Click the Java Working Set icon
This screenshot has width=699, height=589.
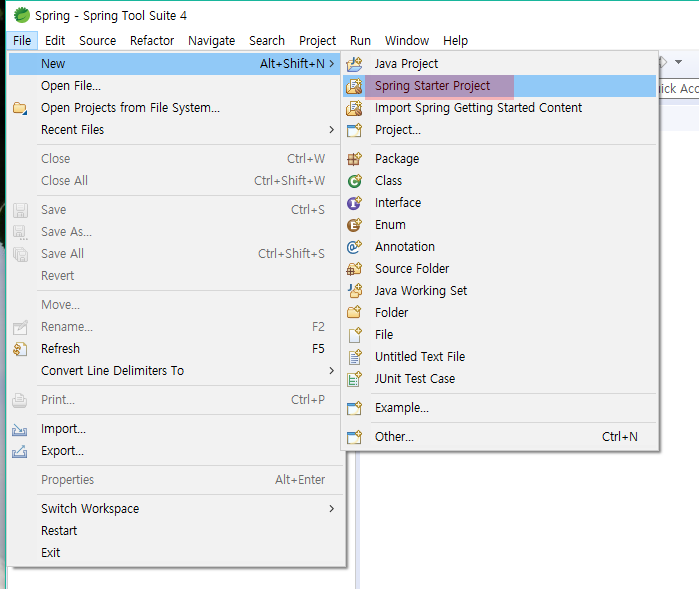pyautogui.click(x=354, y=291)
